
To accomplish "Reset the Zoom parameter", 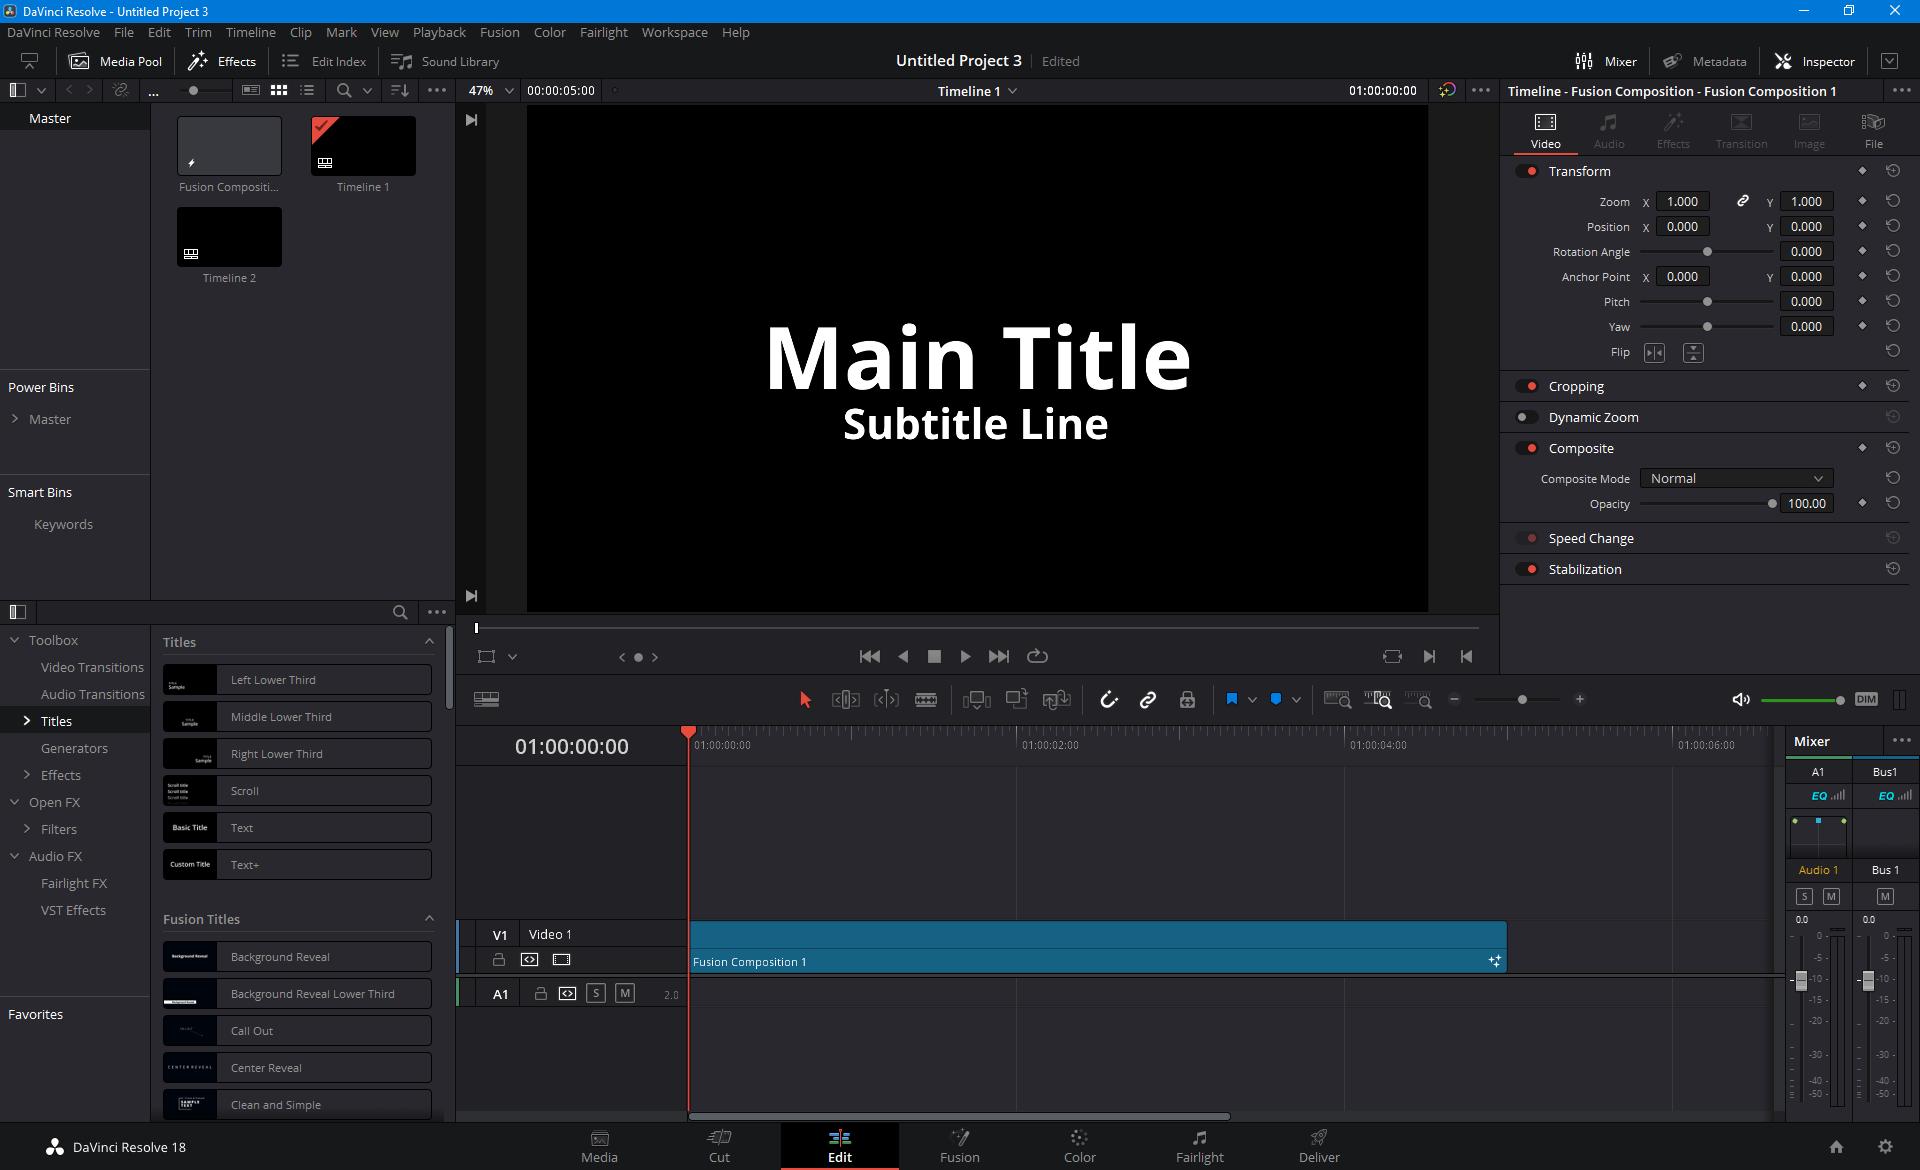I will click(1893, 201).
